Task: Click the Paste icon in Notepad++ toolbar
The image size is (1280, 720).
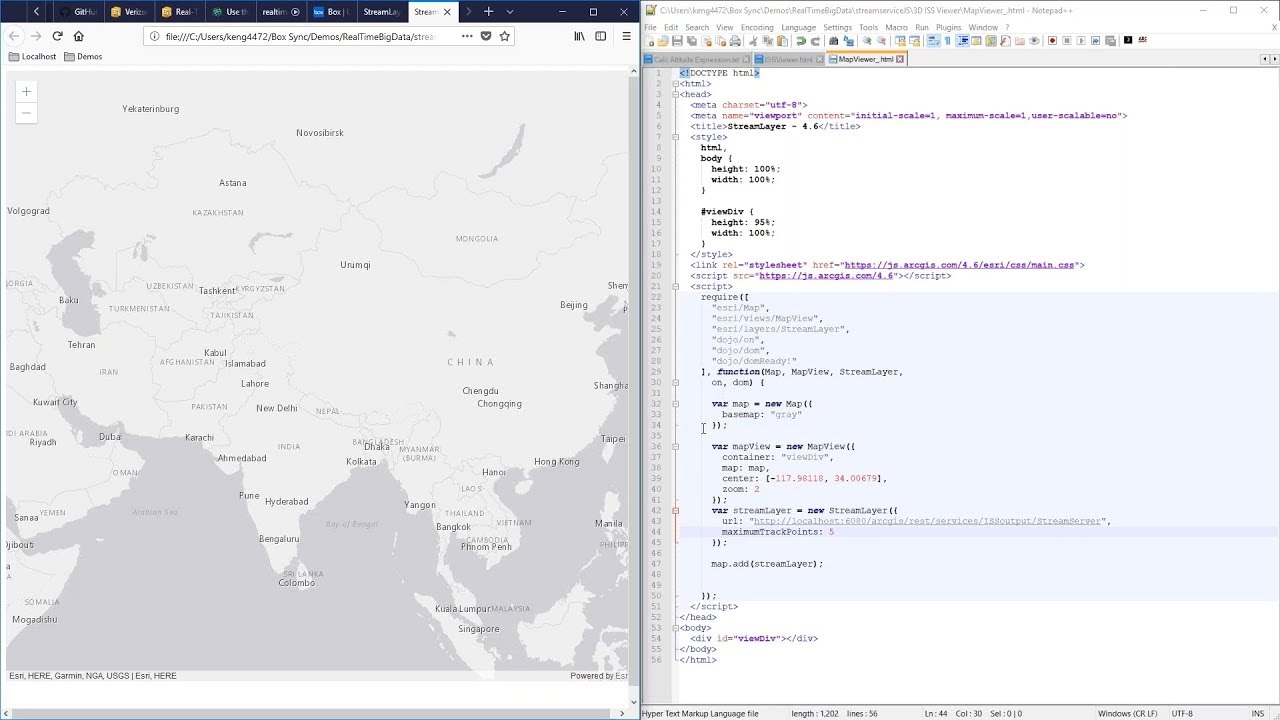Action: (782, 41)
